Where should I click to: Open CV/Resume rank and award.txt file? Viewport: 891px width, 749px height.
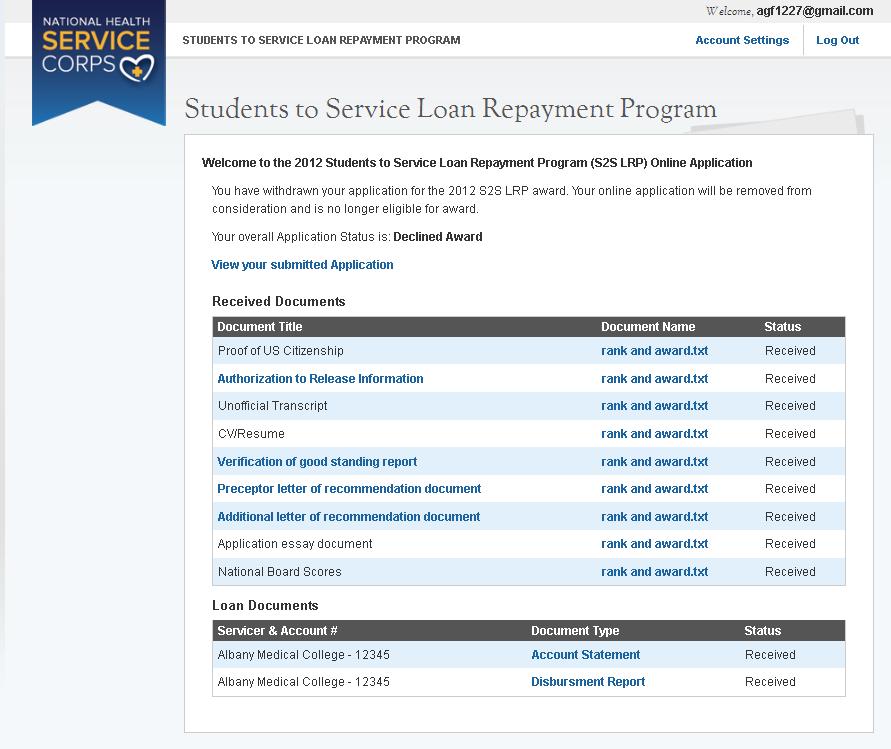(654, 434)
